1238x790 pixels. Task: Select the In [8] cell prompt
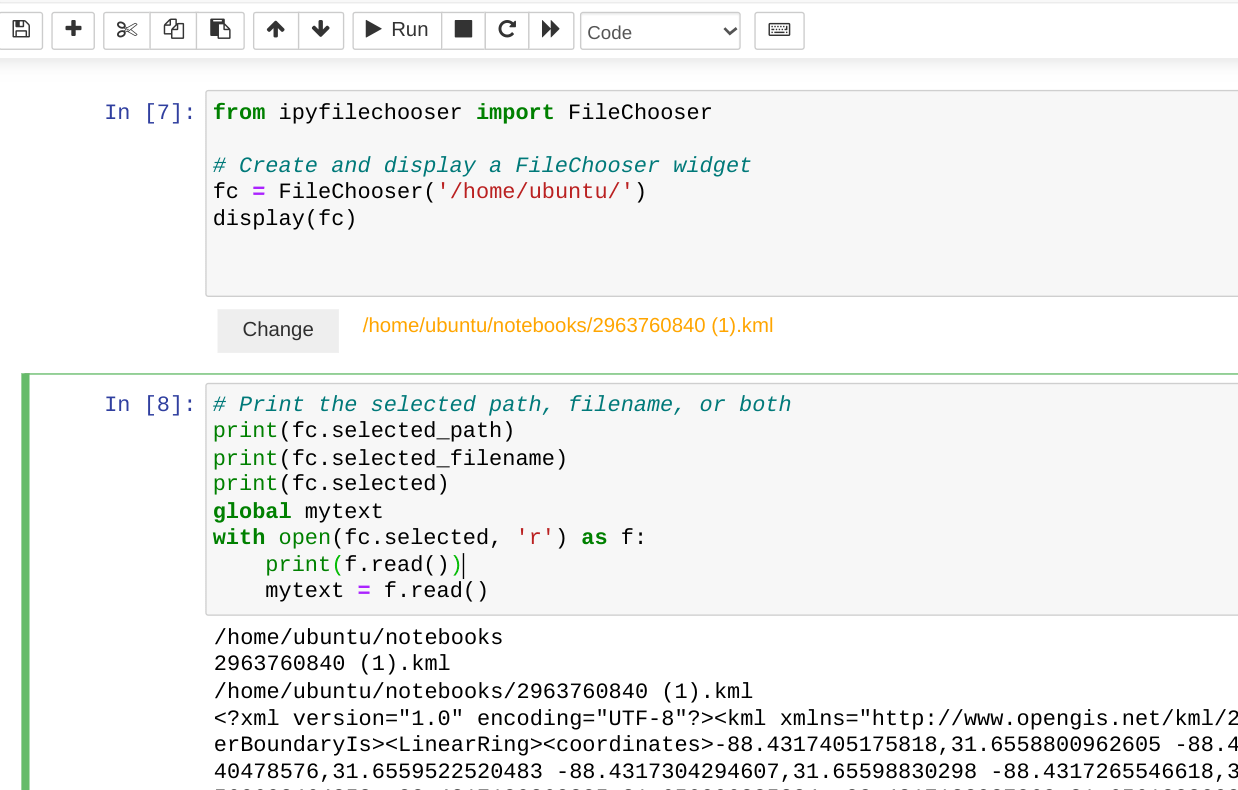(x=150, y=404)
